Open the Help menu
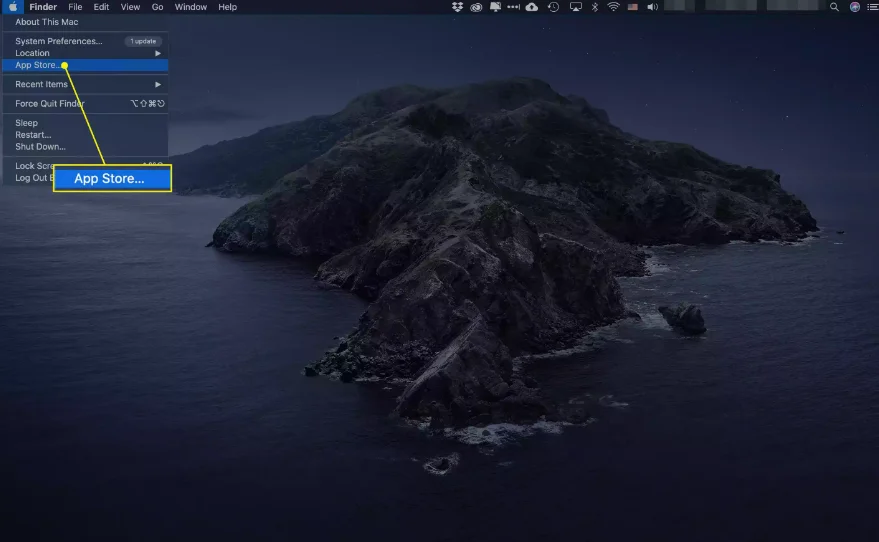The height and width of the screenshot is (542, 879). point(228,7)
